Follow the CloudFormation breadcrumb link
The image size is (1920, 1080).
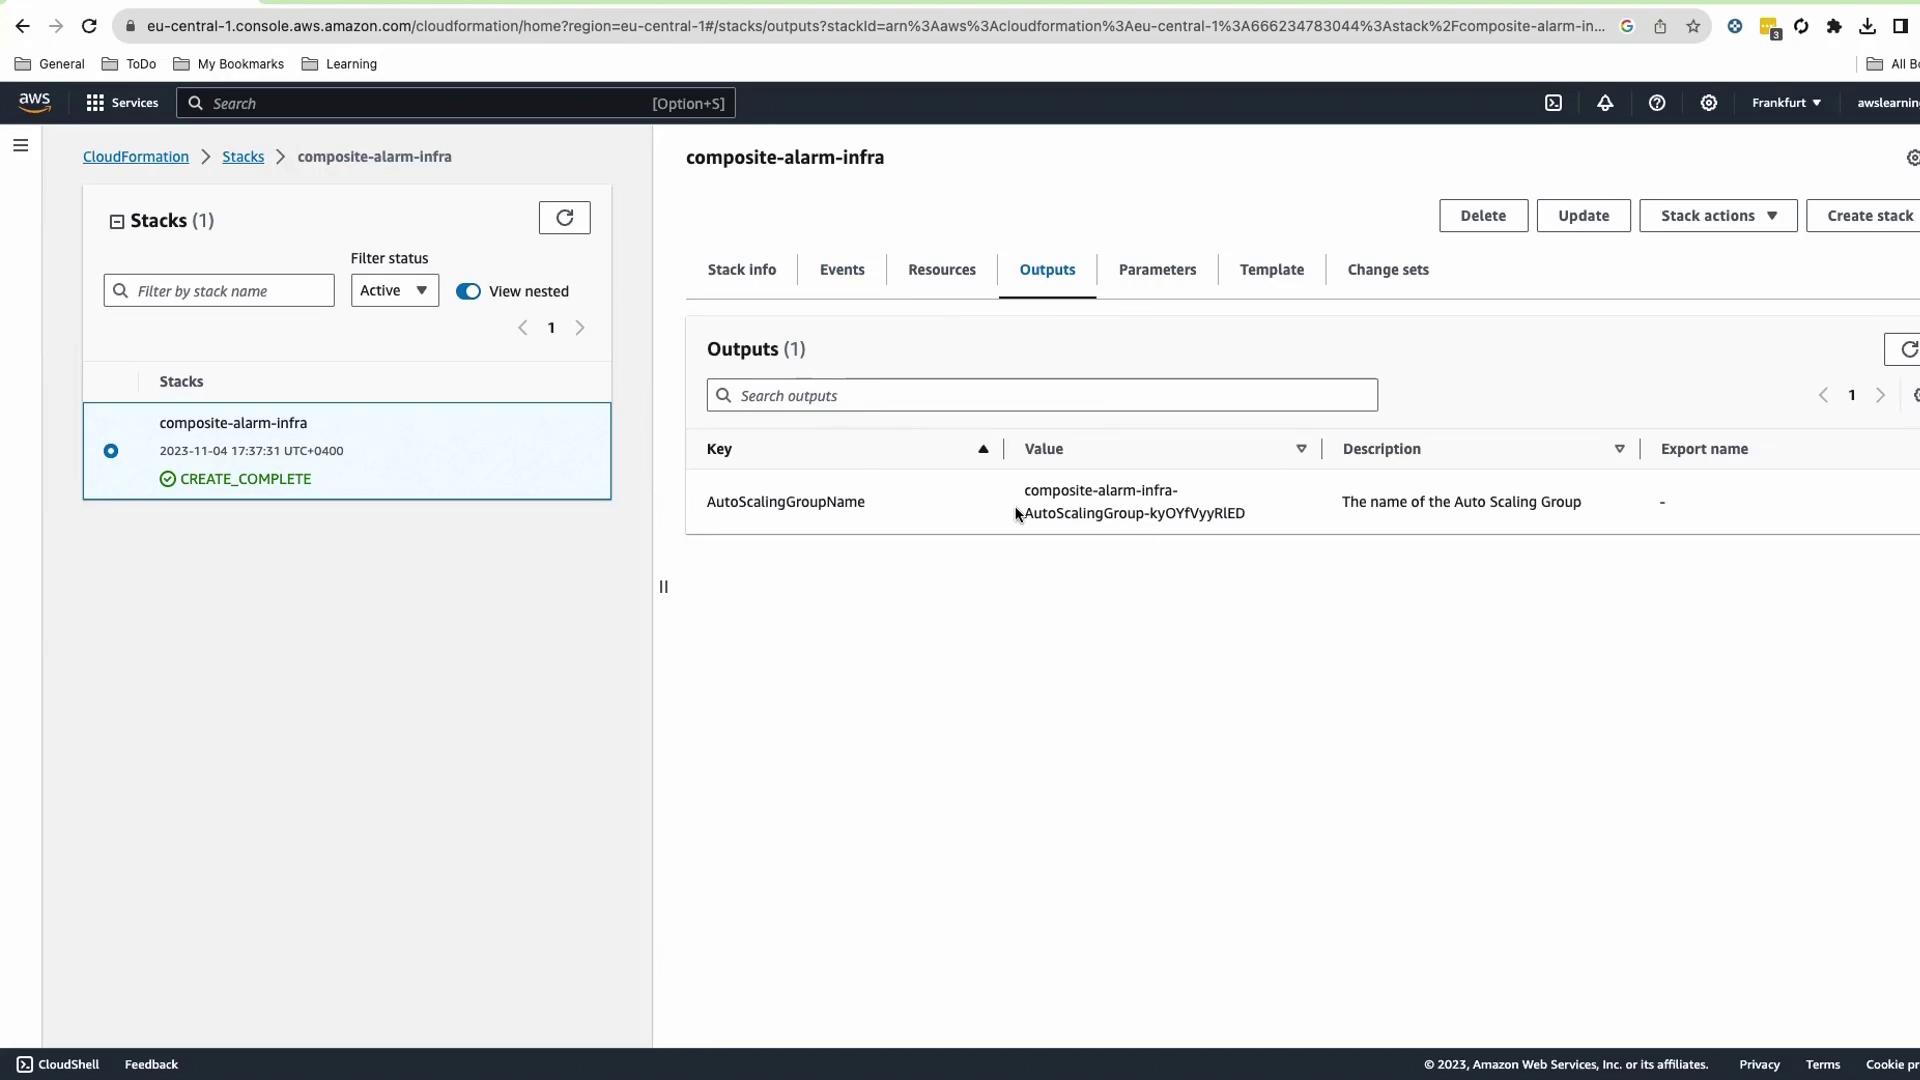(x=136, y=157)
